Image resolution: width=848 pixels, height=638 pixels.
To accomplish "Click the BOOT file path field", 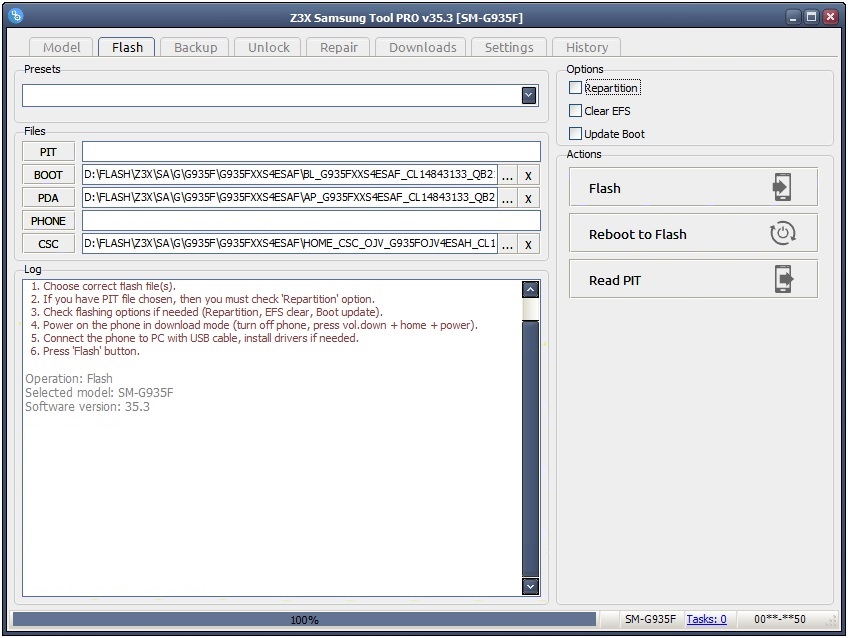I will (x=290, y=175).
